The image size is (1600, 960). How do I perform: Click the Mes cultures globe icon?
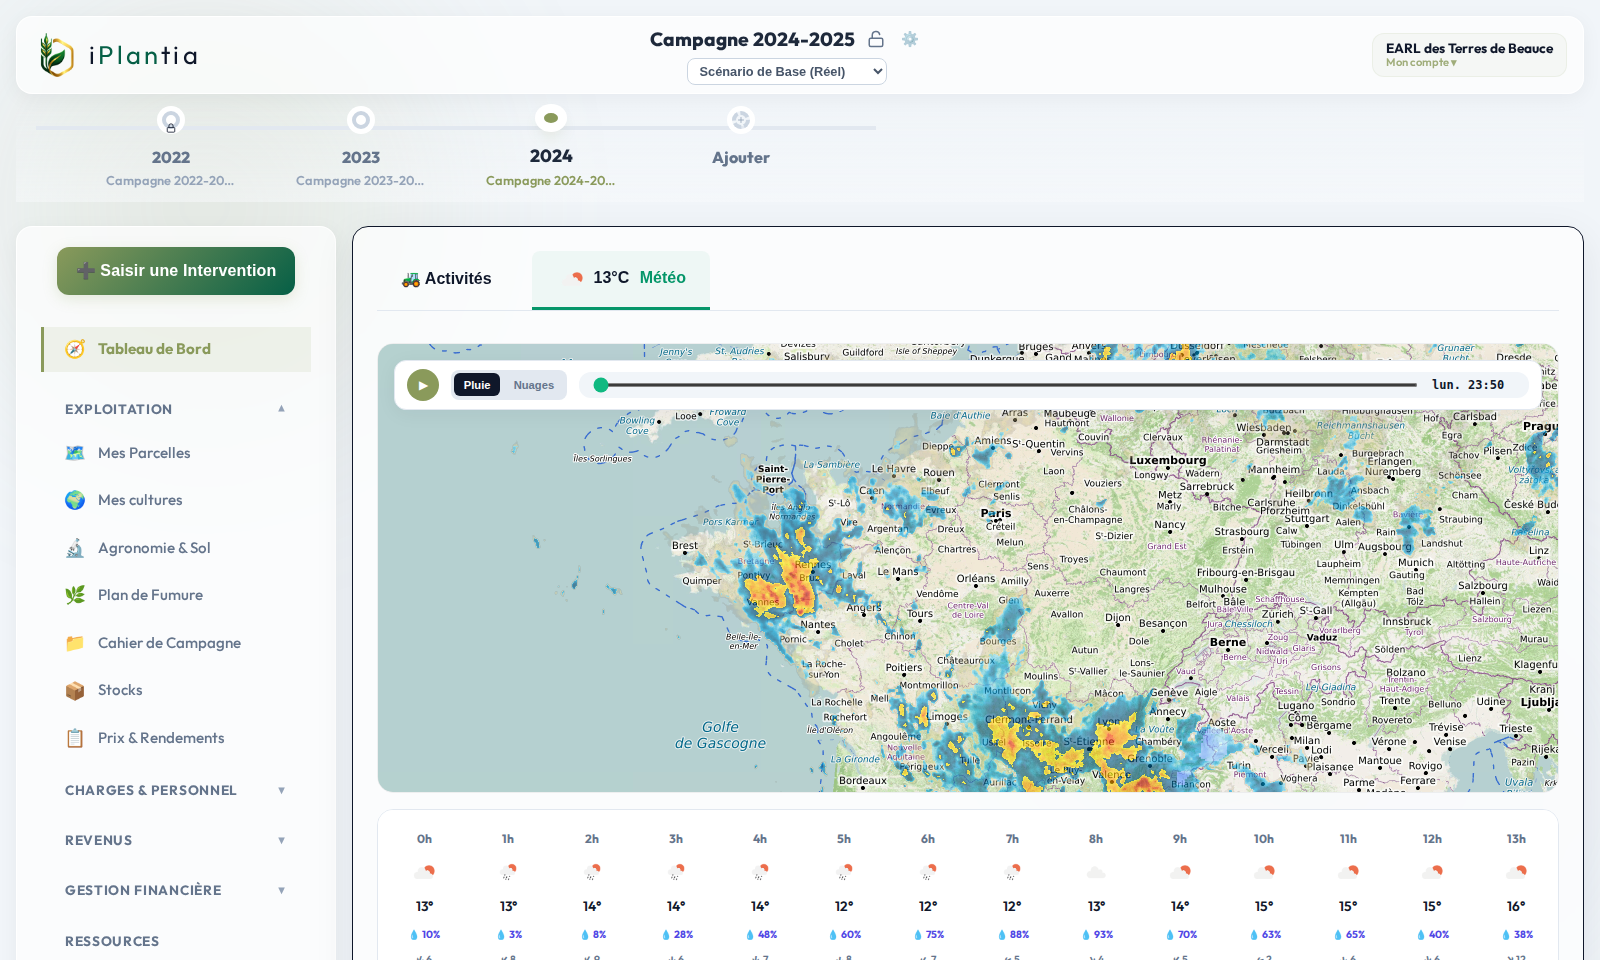(x=75, y=500)
